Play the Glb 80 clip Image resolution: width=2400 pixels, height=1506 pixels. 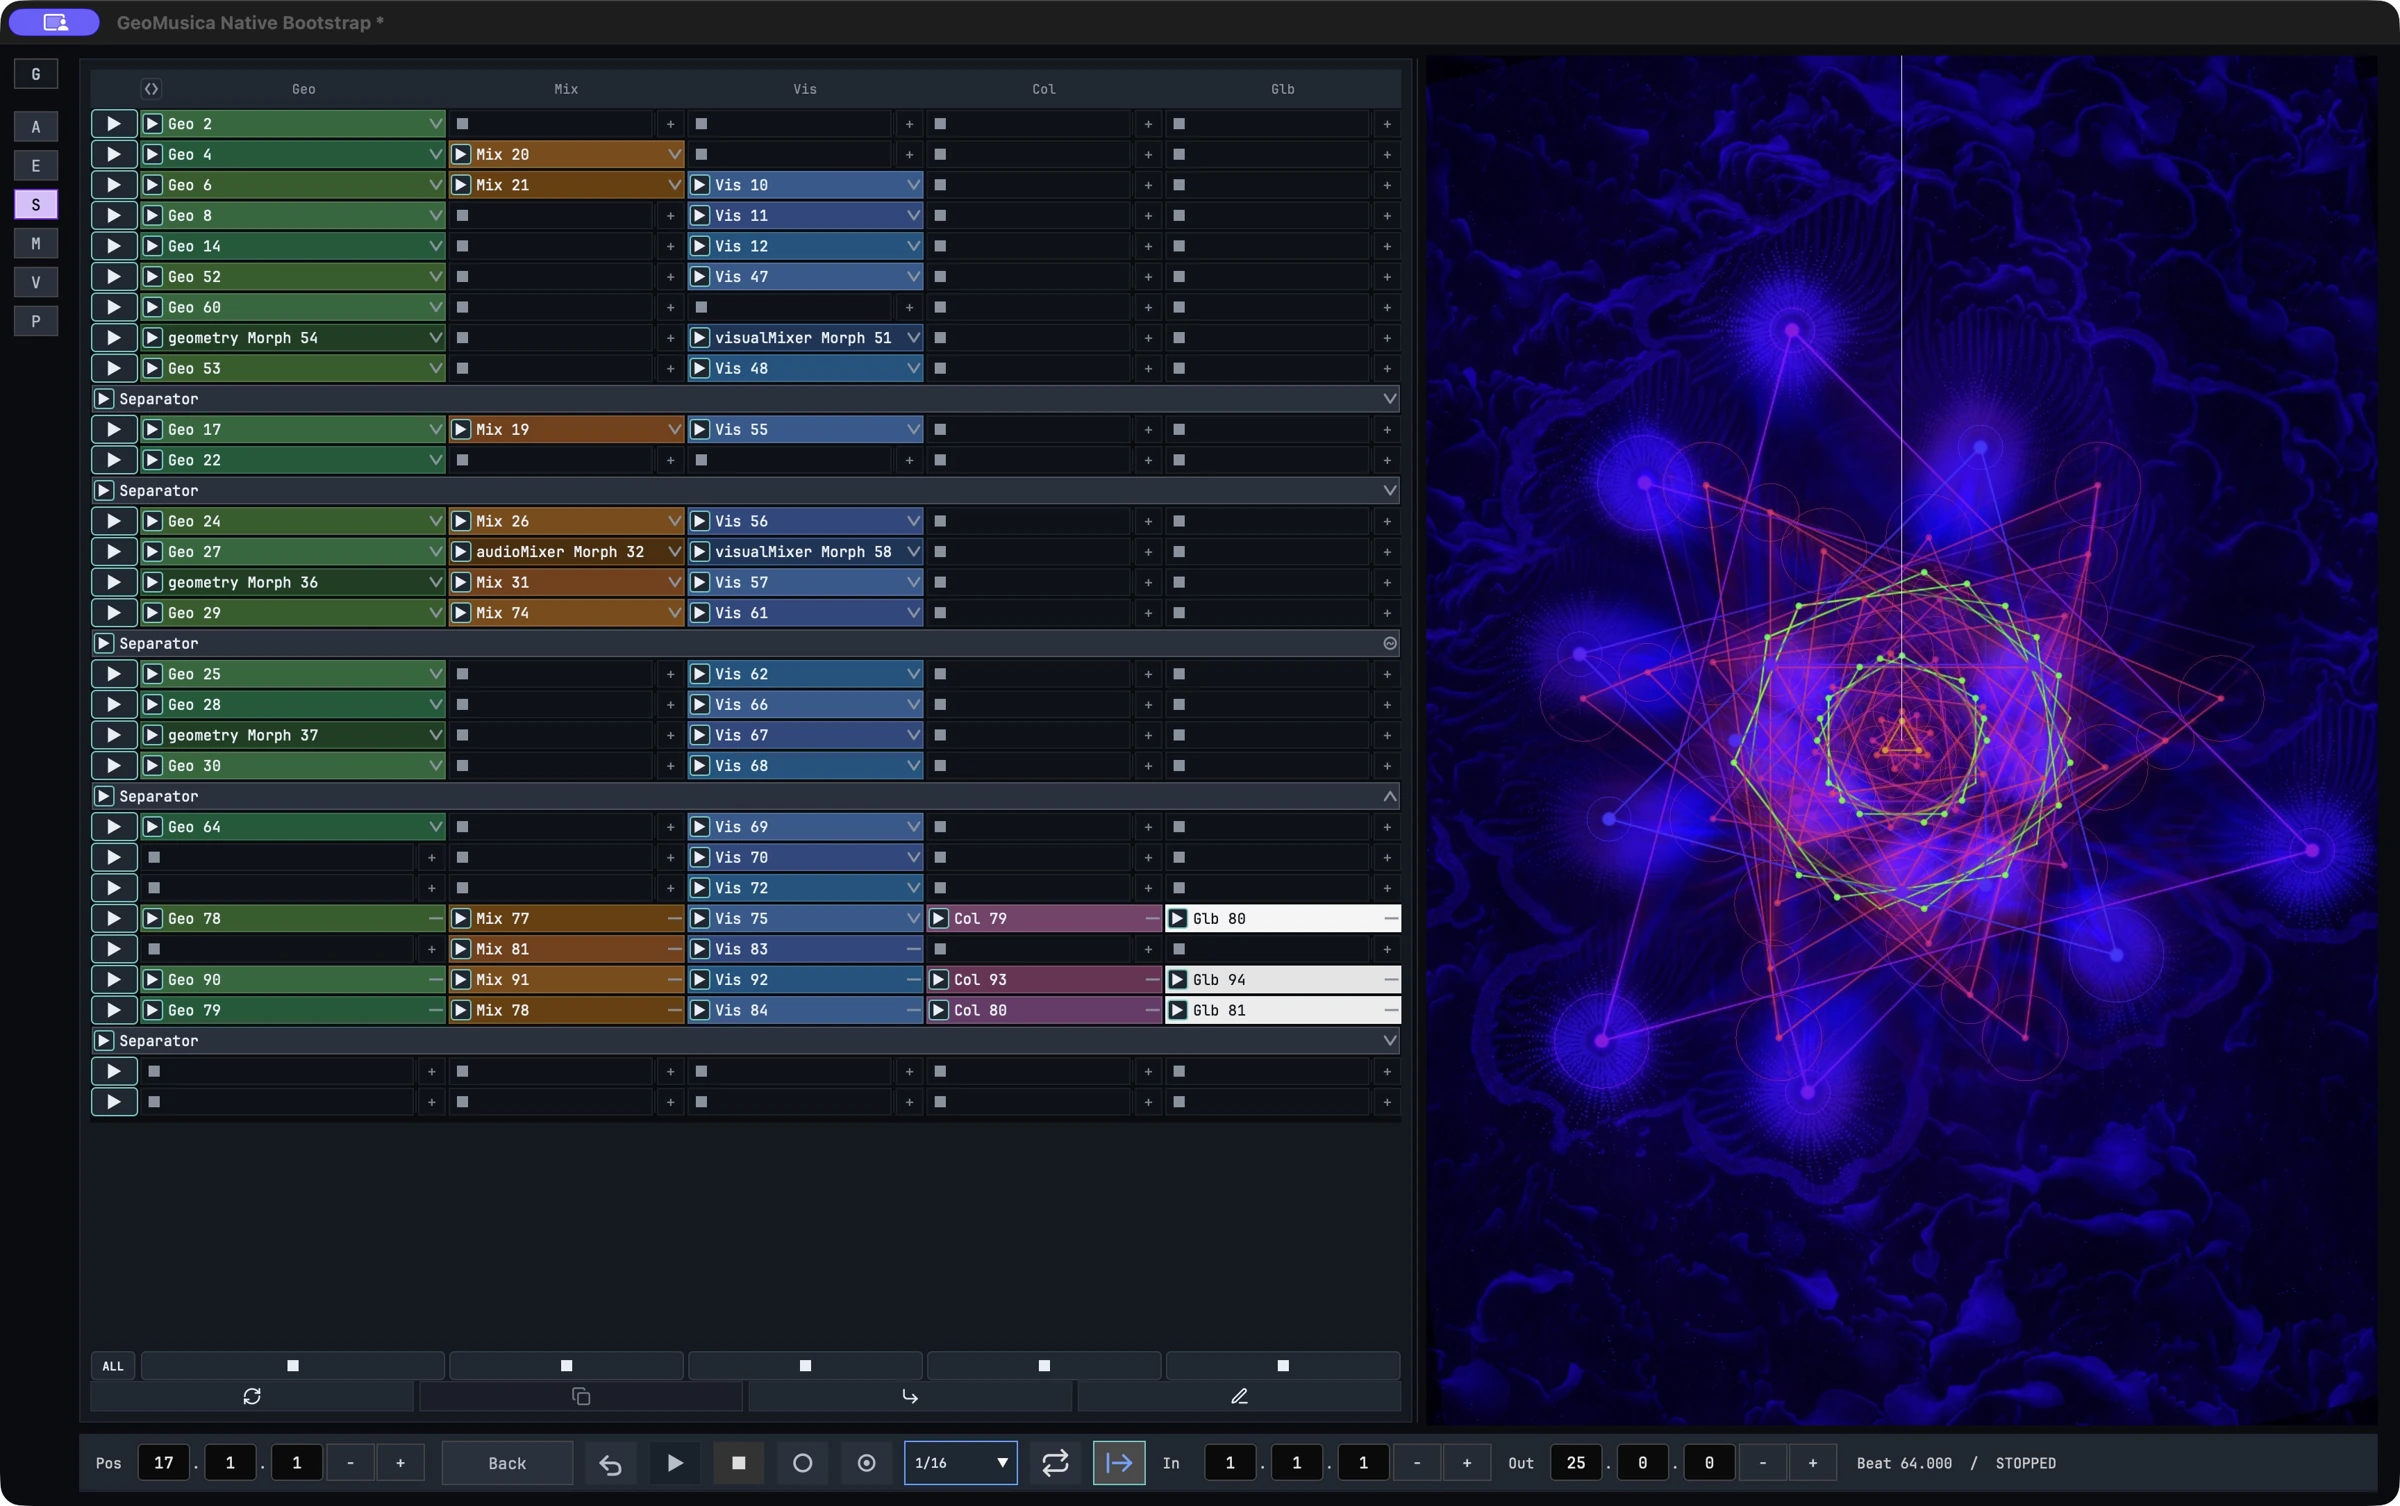[1178, 918]
